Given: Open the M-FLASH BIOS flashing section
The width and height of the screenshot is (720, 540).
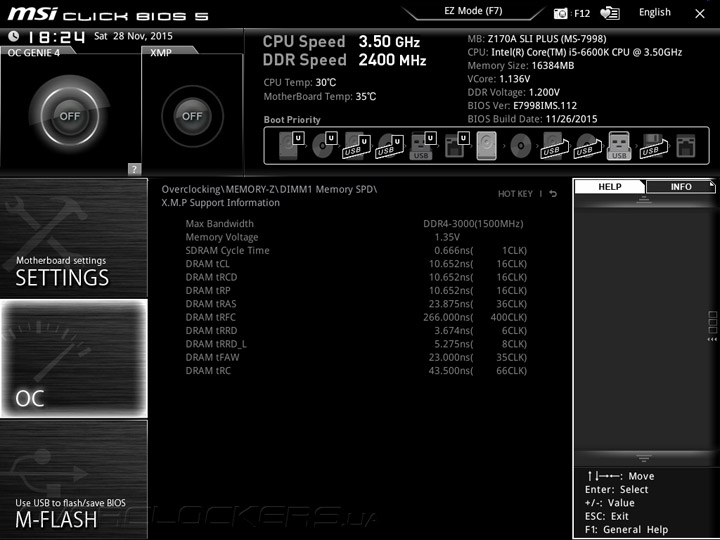Looking at the screenshot, I should pos(73,479).
